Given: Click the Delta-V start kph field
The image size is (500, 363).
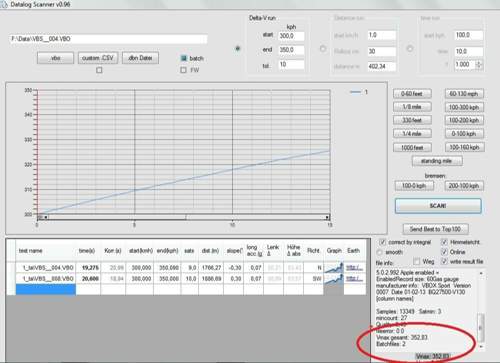Looking at the screenshot, I should 291,36.
